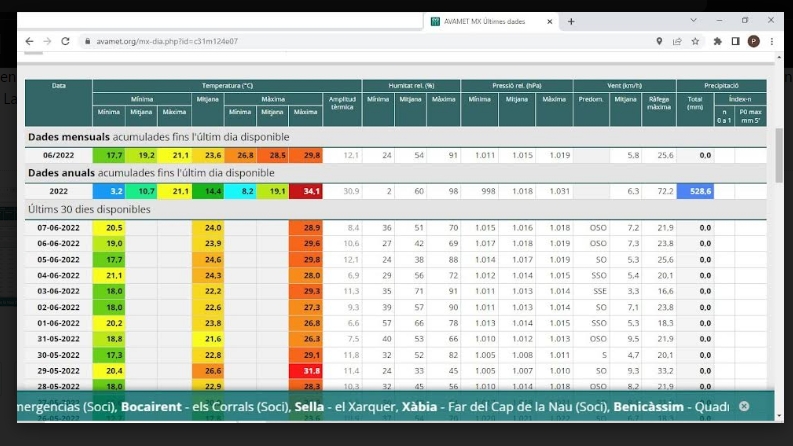Image resolution: width=793 pixels, height=446 pixels.
Task: Close the AVAMET MX tab
Action: [x=550, y=21]
